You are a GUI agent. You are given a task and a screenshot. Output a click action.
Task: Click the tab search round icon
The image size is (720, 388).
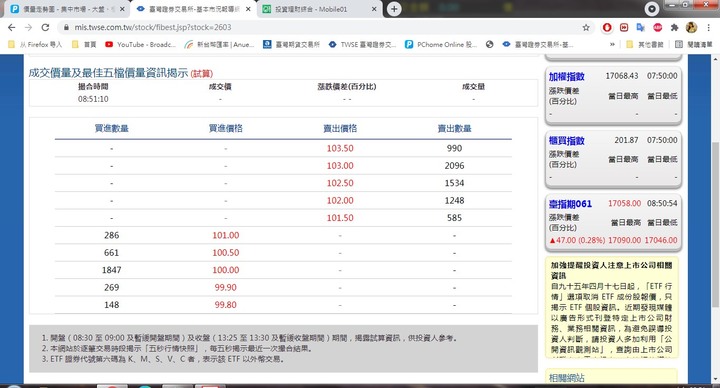tap(652, 9)
